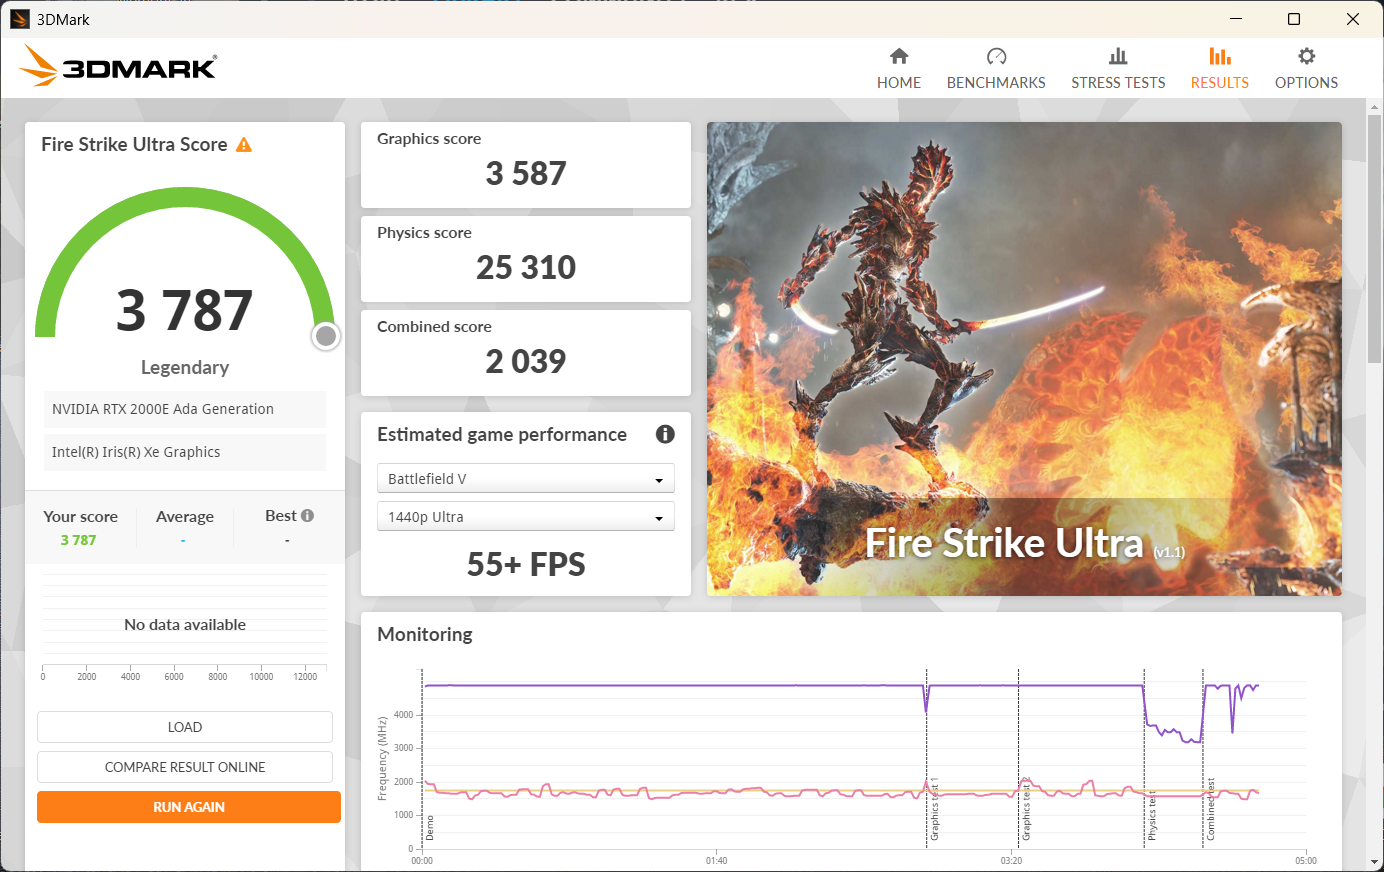Viewport: 1384px width, 872px height.
Task: Show info for Estimated game performance
Action: 665,434
